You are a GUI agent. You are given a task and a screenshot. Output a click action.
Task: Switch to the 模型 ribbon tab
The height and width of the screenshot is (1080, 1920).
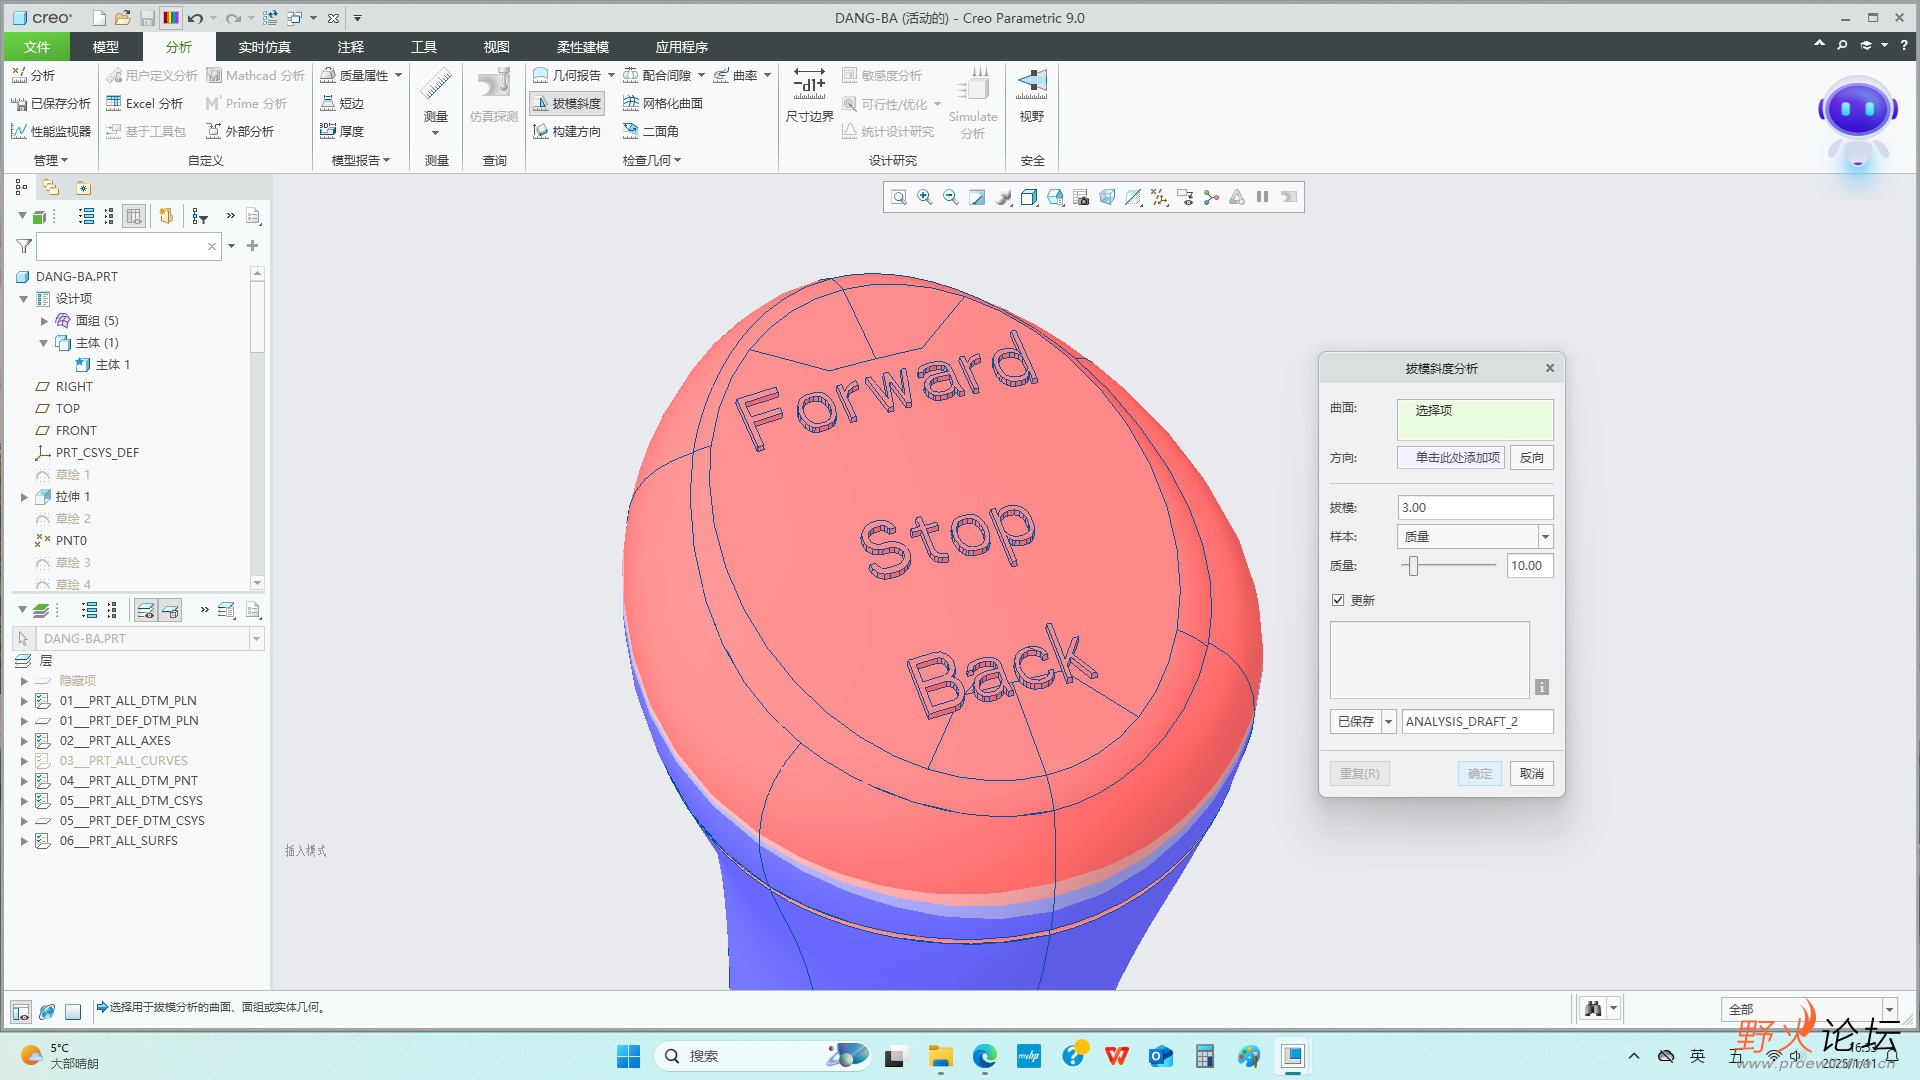(x=106, y=47)
